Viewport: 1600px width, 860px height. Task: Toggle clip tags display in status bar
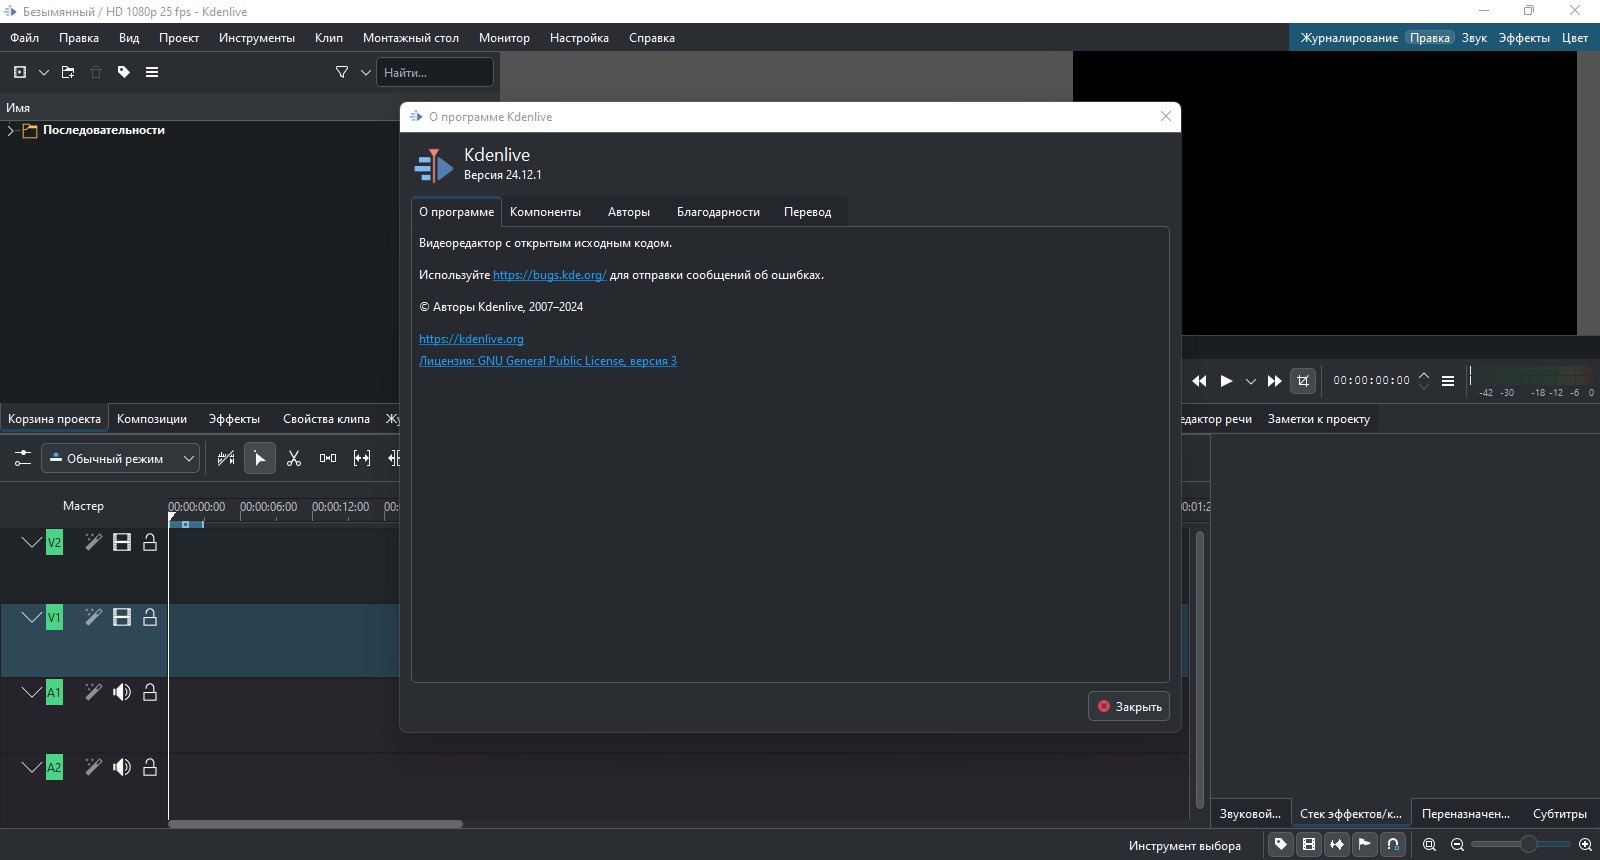tap(1281, 845)
